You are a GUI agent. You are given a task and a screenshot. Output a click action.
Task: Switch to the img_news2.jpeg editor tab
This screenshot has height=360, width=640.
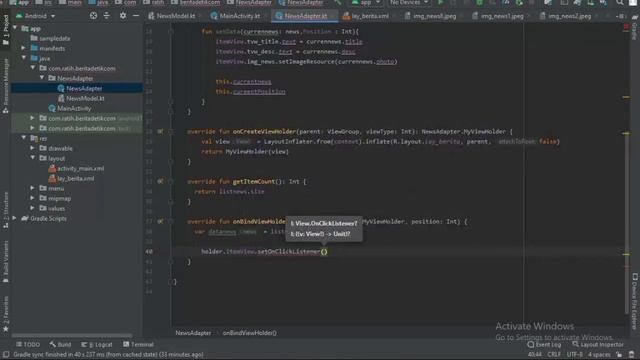(569, 16)
